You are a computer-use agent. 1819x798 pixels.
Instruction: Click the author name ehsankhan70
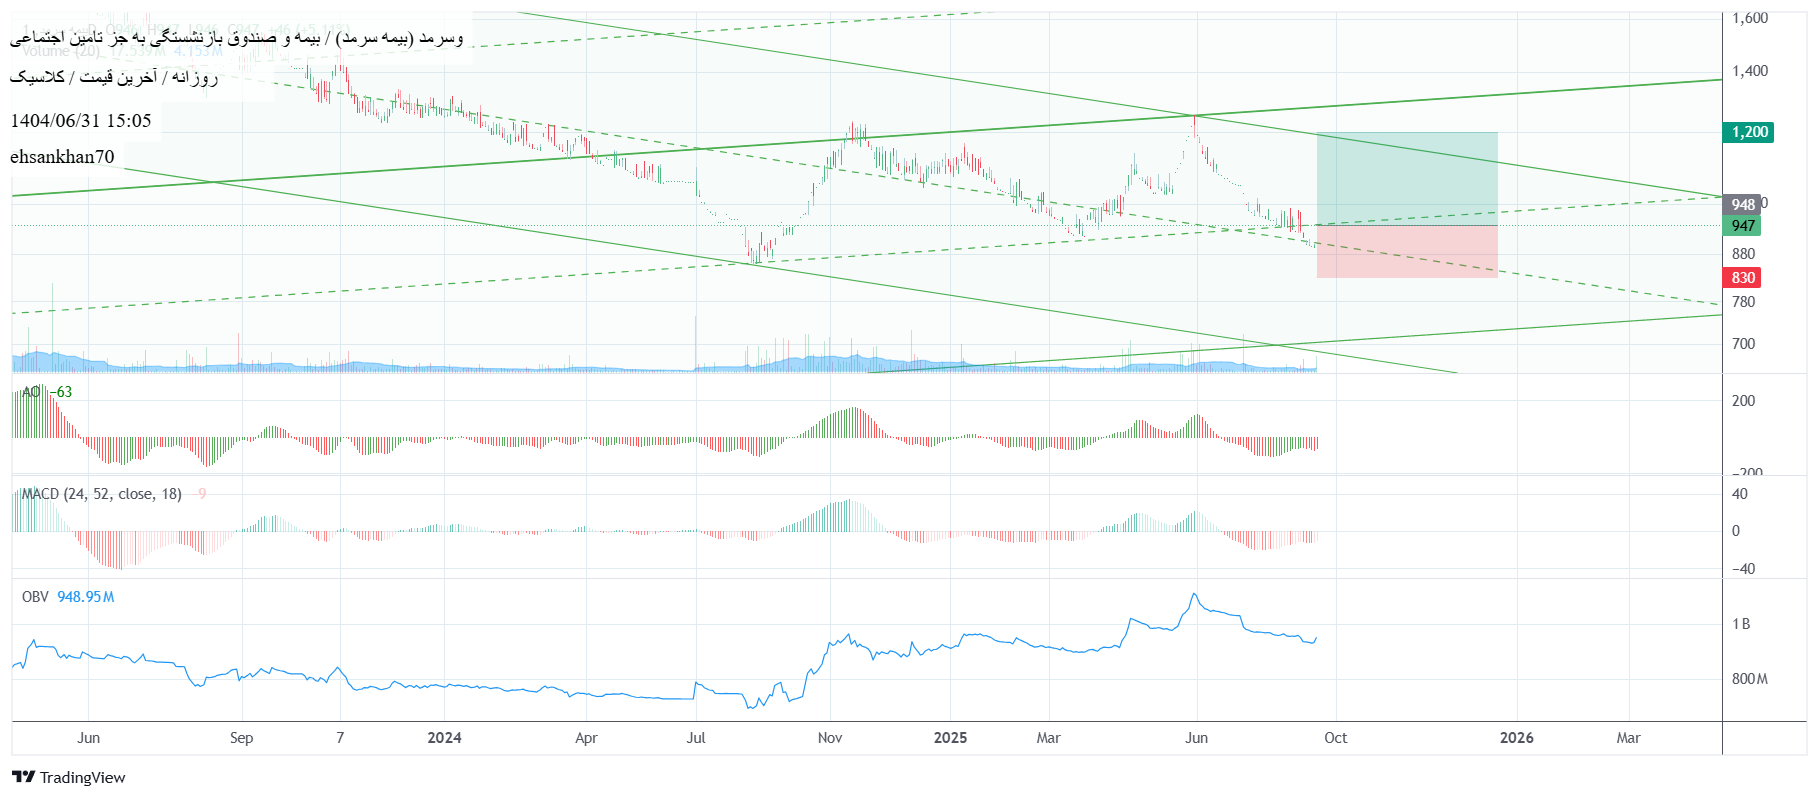pyautogui.click(x=62, y=157)
